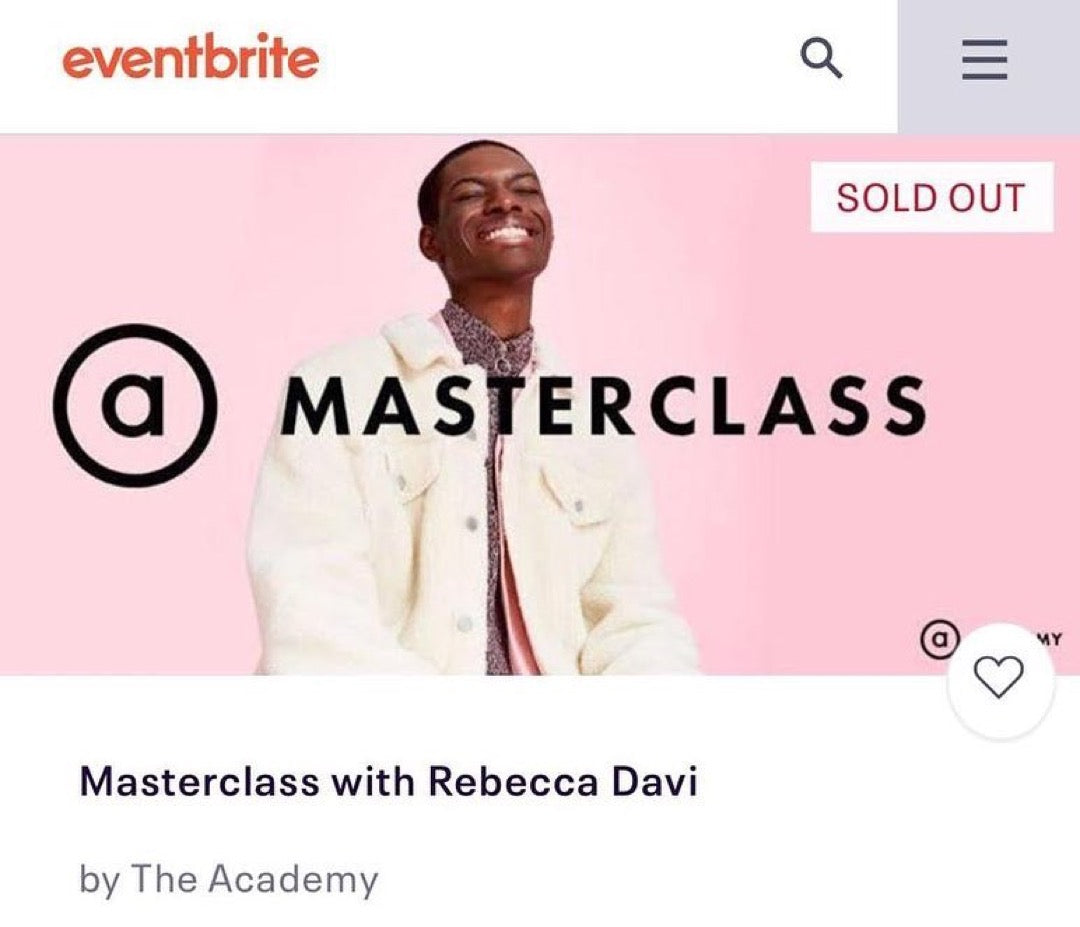Open search with the magnifier icon
This screenshot has height=927, width=1080.
(x=822, y=62)
